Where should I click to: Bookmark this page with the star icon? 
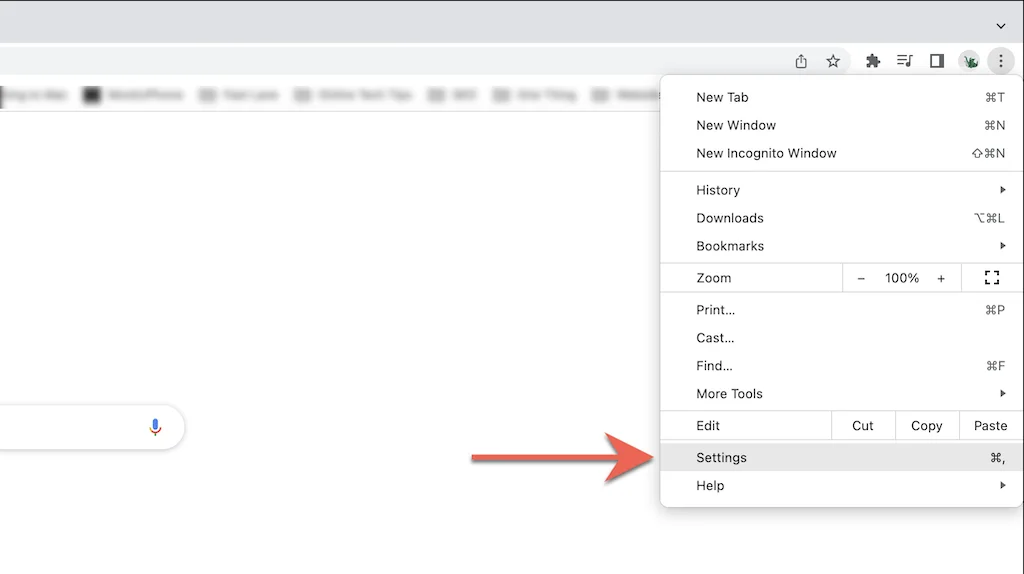pos(833,61)
